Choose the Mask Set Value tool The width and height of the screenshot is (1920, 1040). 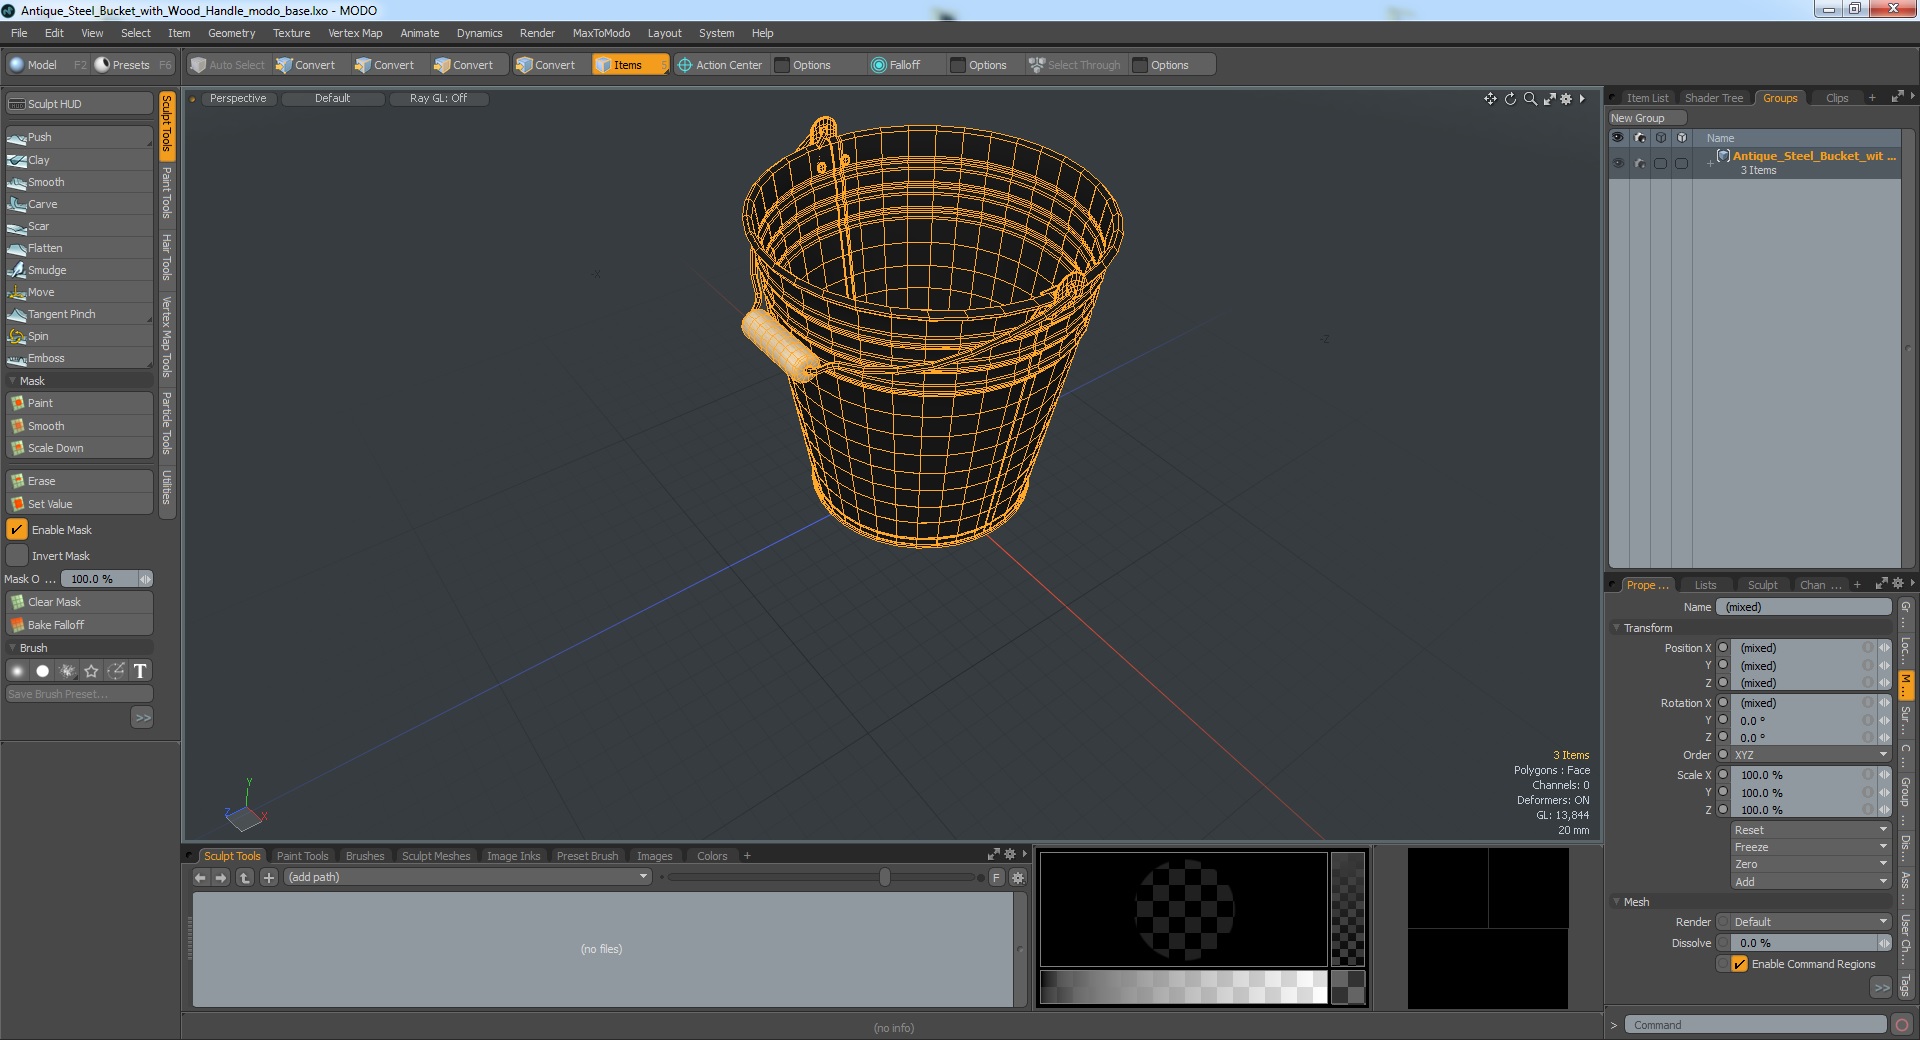click(79, 504)
